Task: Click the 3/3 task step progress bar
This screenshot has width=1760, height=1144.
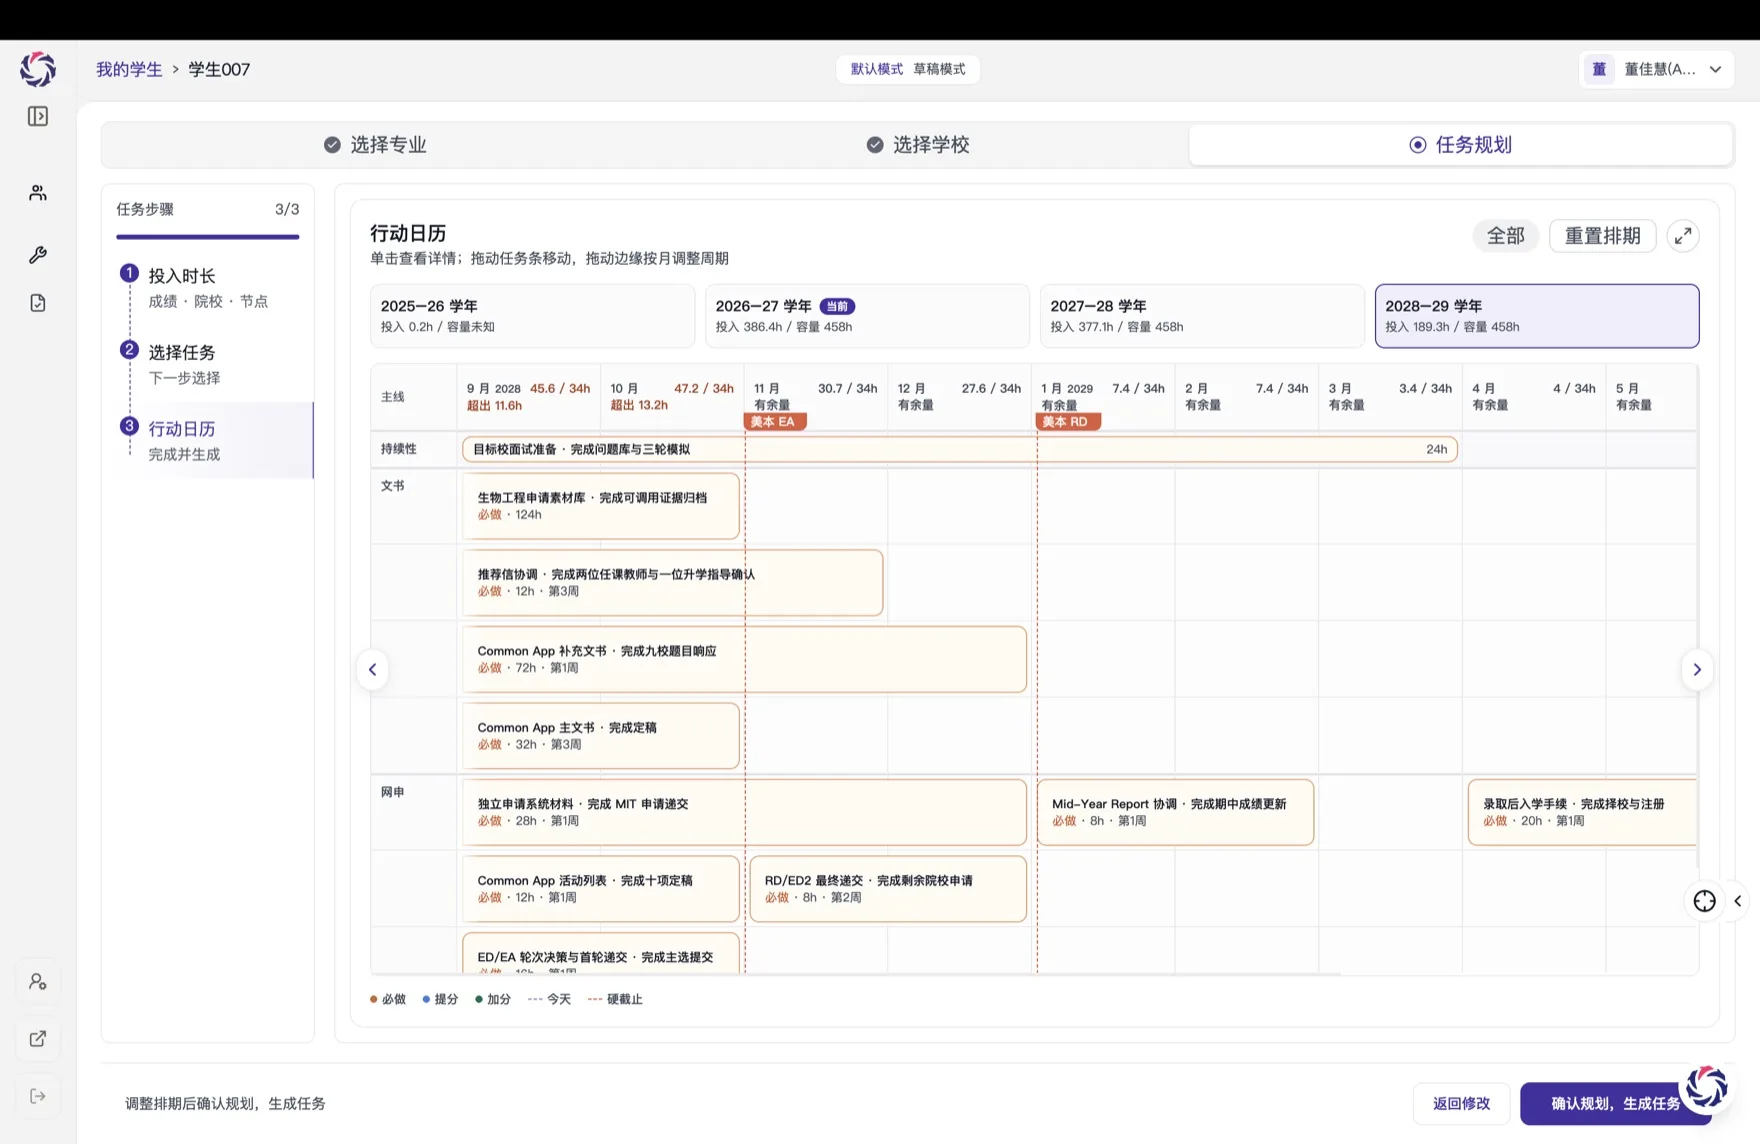Action: pyautogui.click(x=208, y=237)
